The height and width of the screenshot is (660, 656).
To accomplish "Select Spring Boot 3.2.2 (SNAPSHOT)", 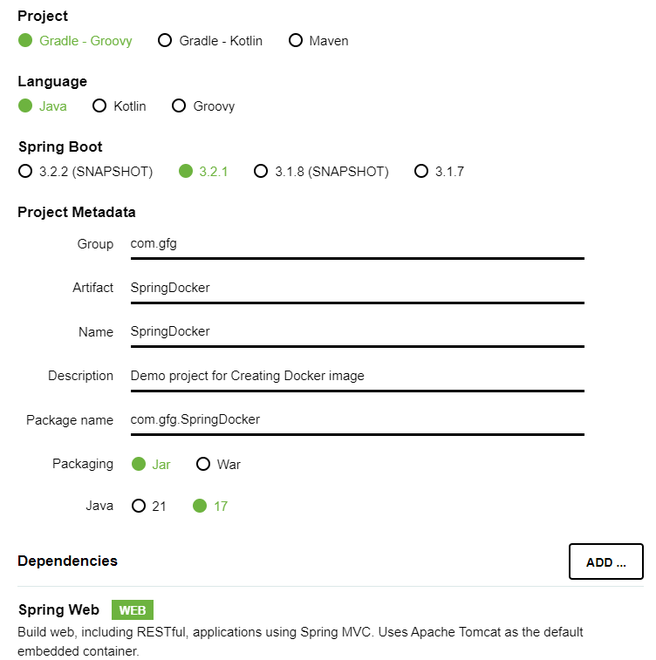I will (26, 171).
